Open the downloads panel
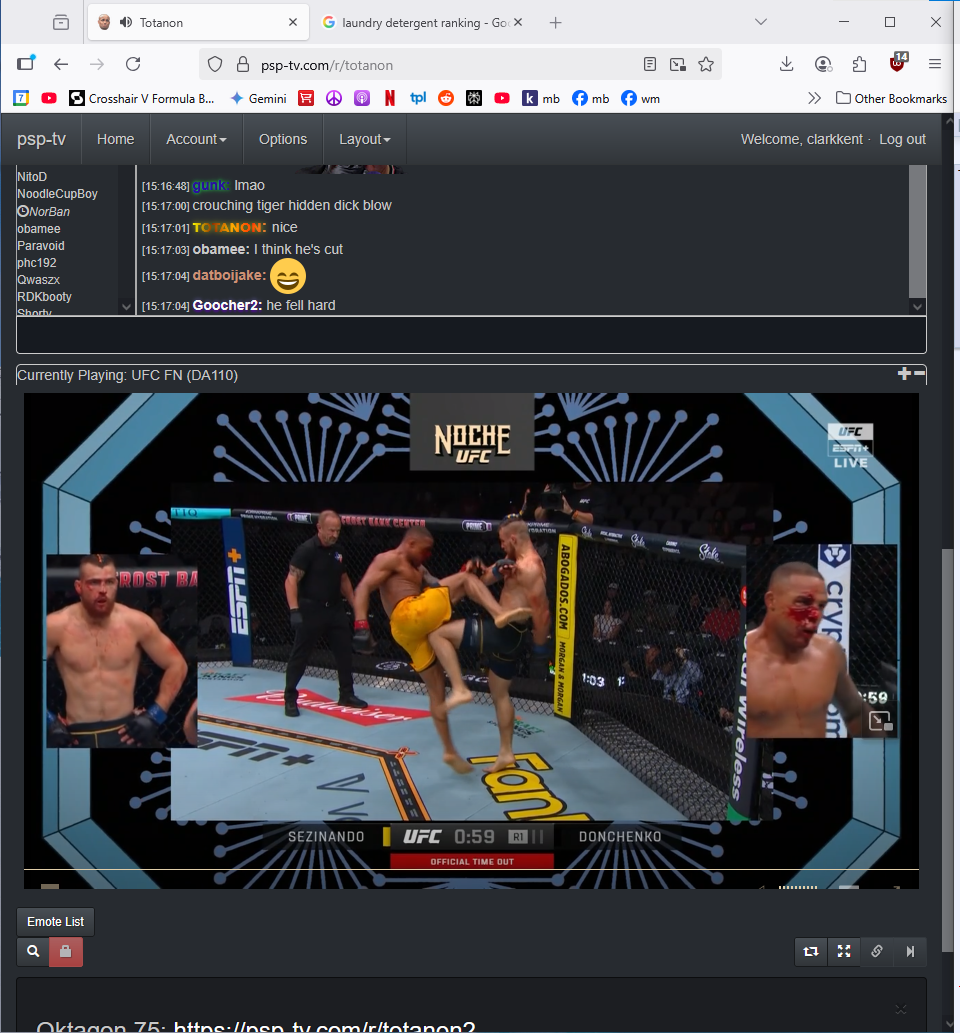Image resolution: width=960 pixels, height=1033 pixels. [x=786, y=64]
